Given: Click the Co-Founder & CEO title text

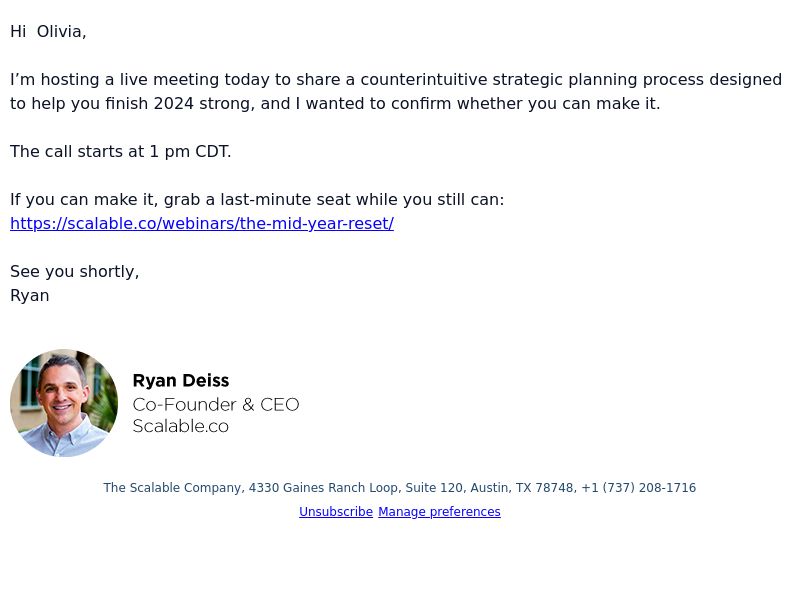Looking at the screenshot, I should click(216, 405).
